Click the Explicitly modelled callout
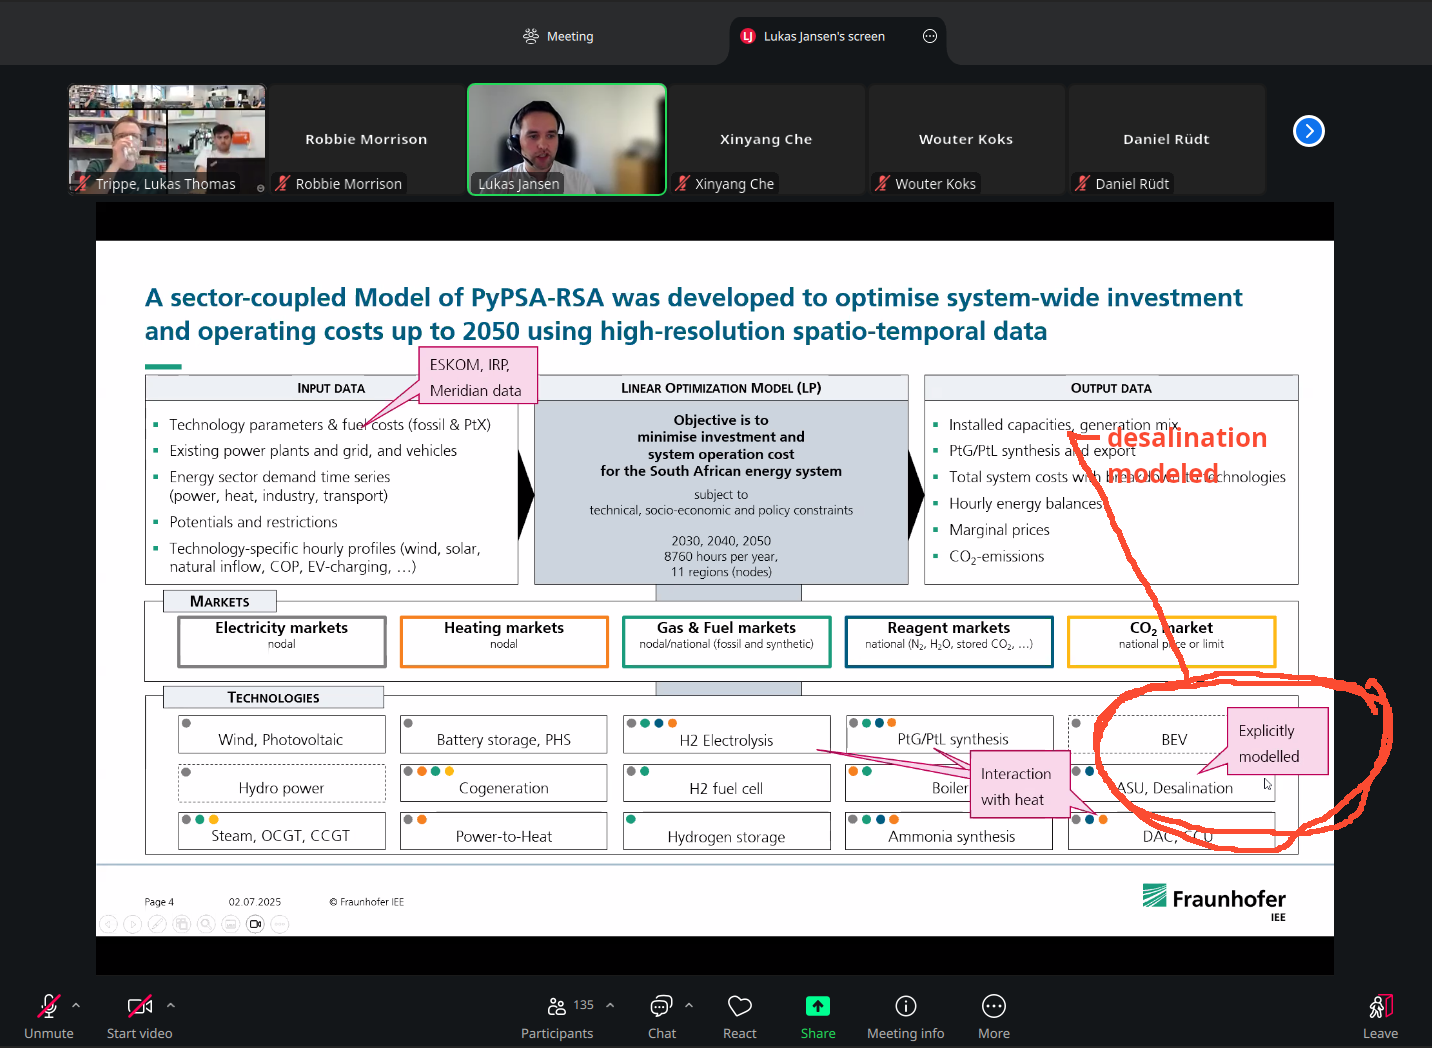Screen dimensions: 1432x1048 pos(1277,742)
